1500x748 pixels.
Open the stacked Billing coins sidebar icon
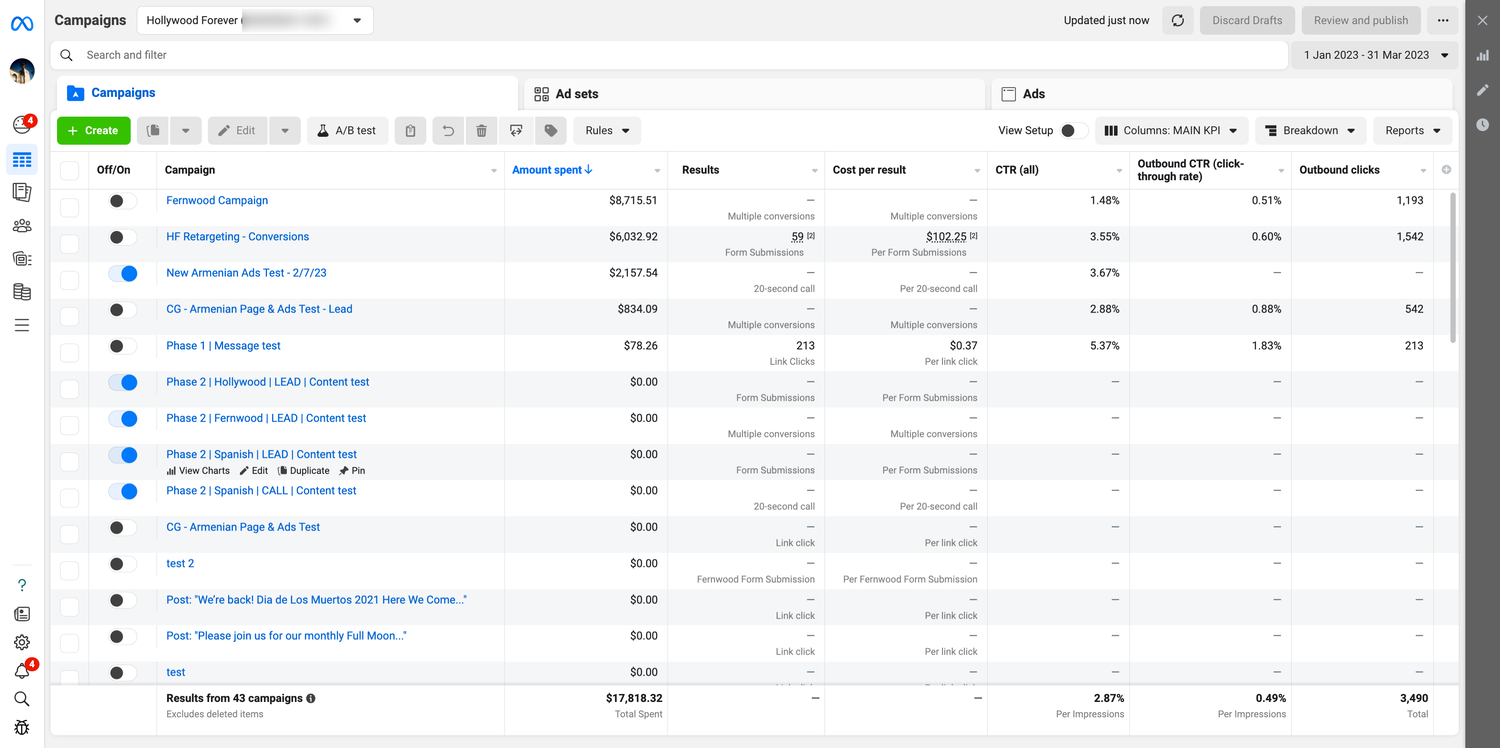(22, 292)
